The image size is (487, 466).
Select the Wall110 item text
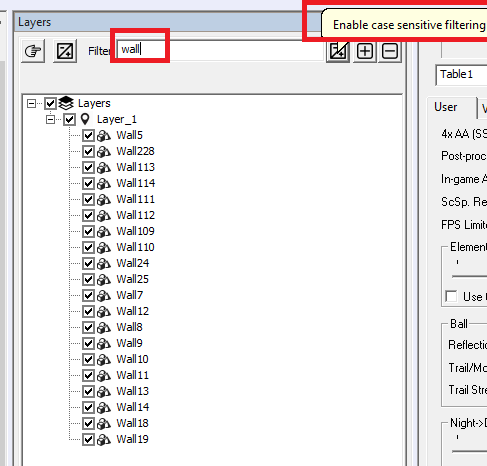[135, 247]
